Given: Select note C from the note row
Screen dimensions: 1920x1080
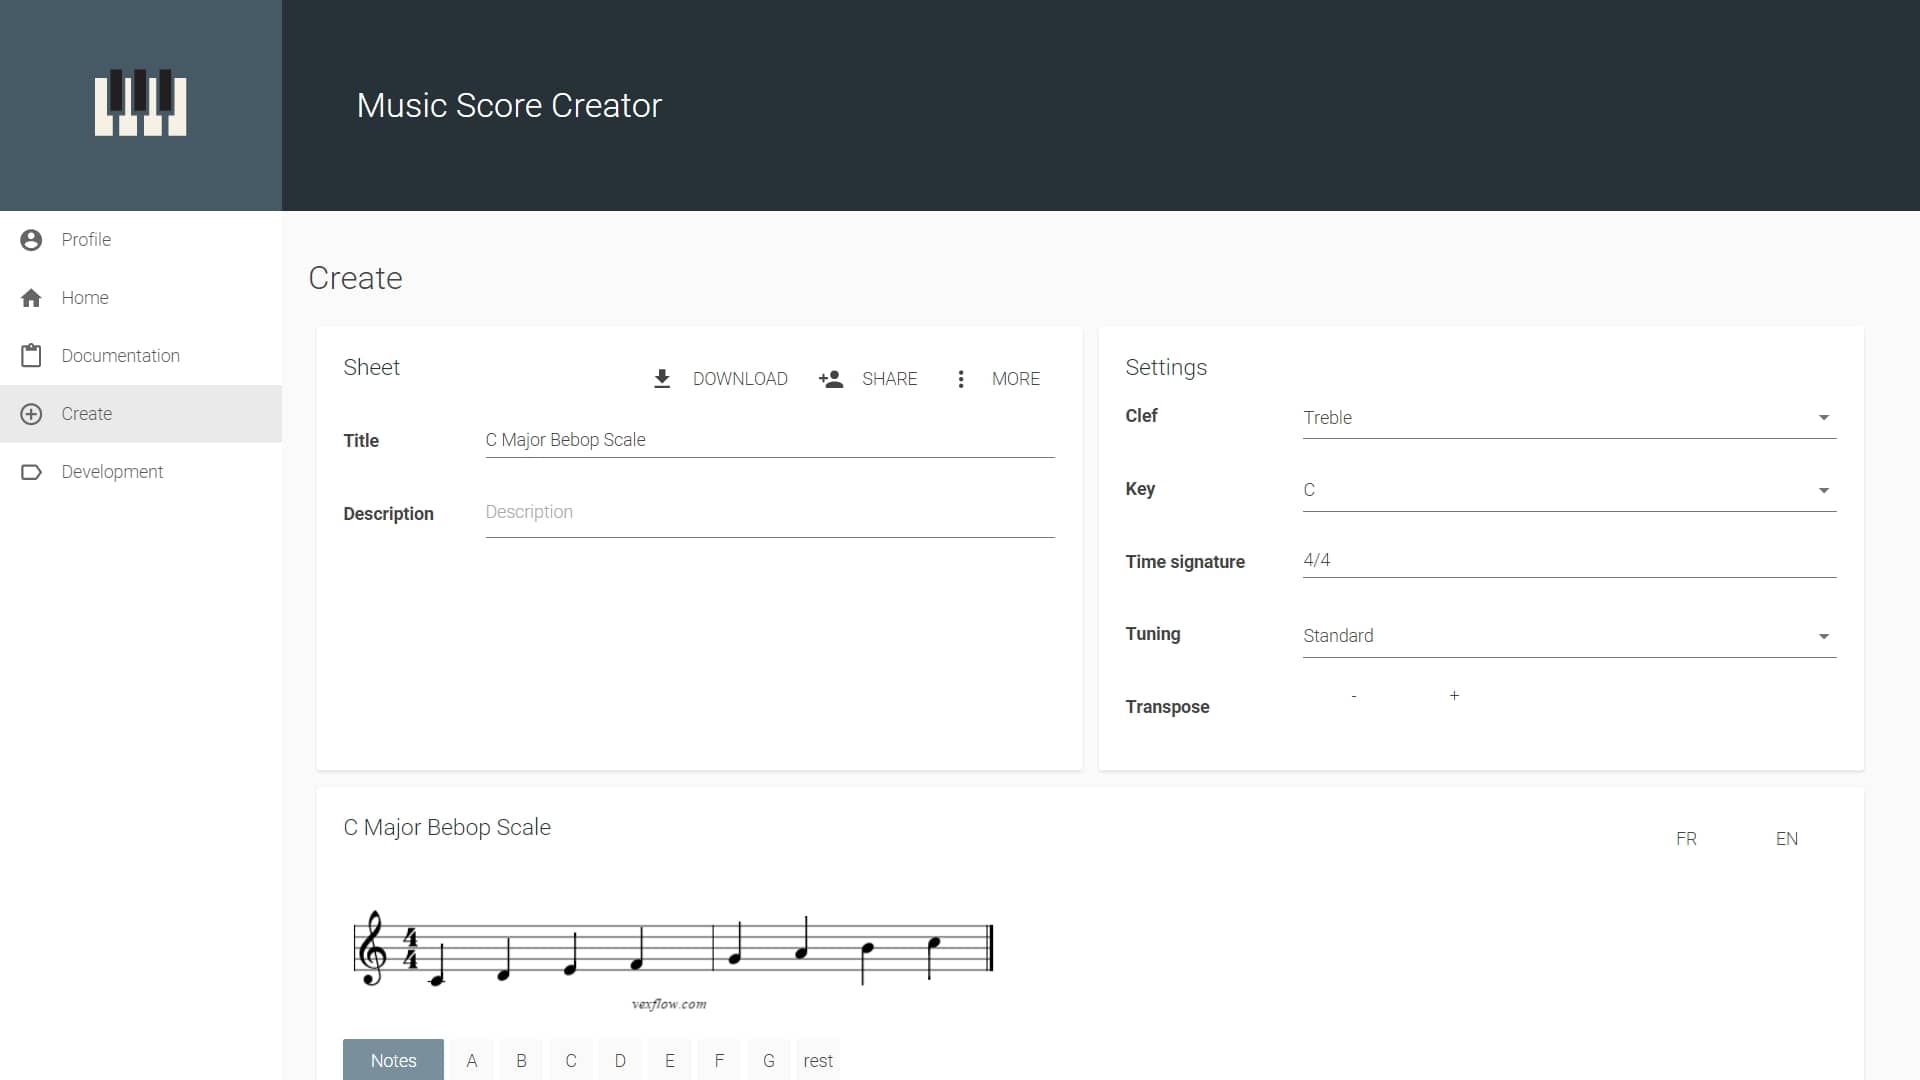Looking at the screenshot, I should click(571, 1060).
